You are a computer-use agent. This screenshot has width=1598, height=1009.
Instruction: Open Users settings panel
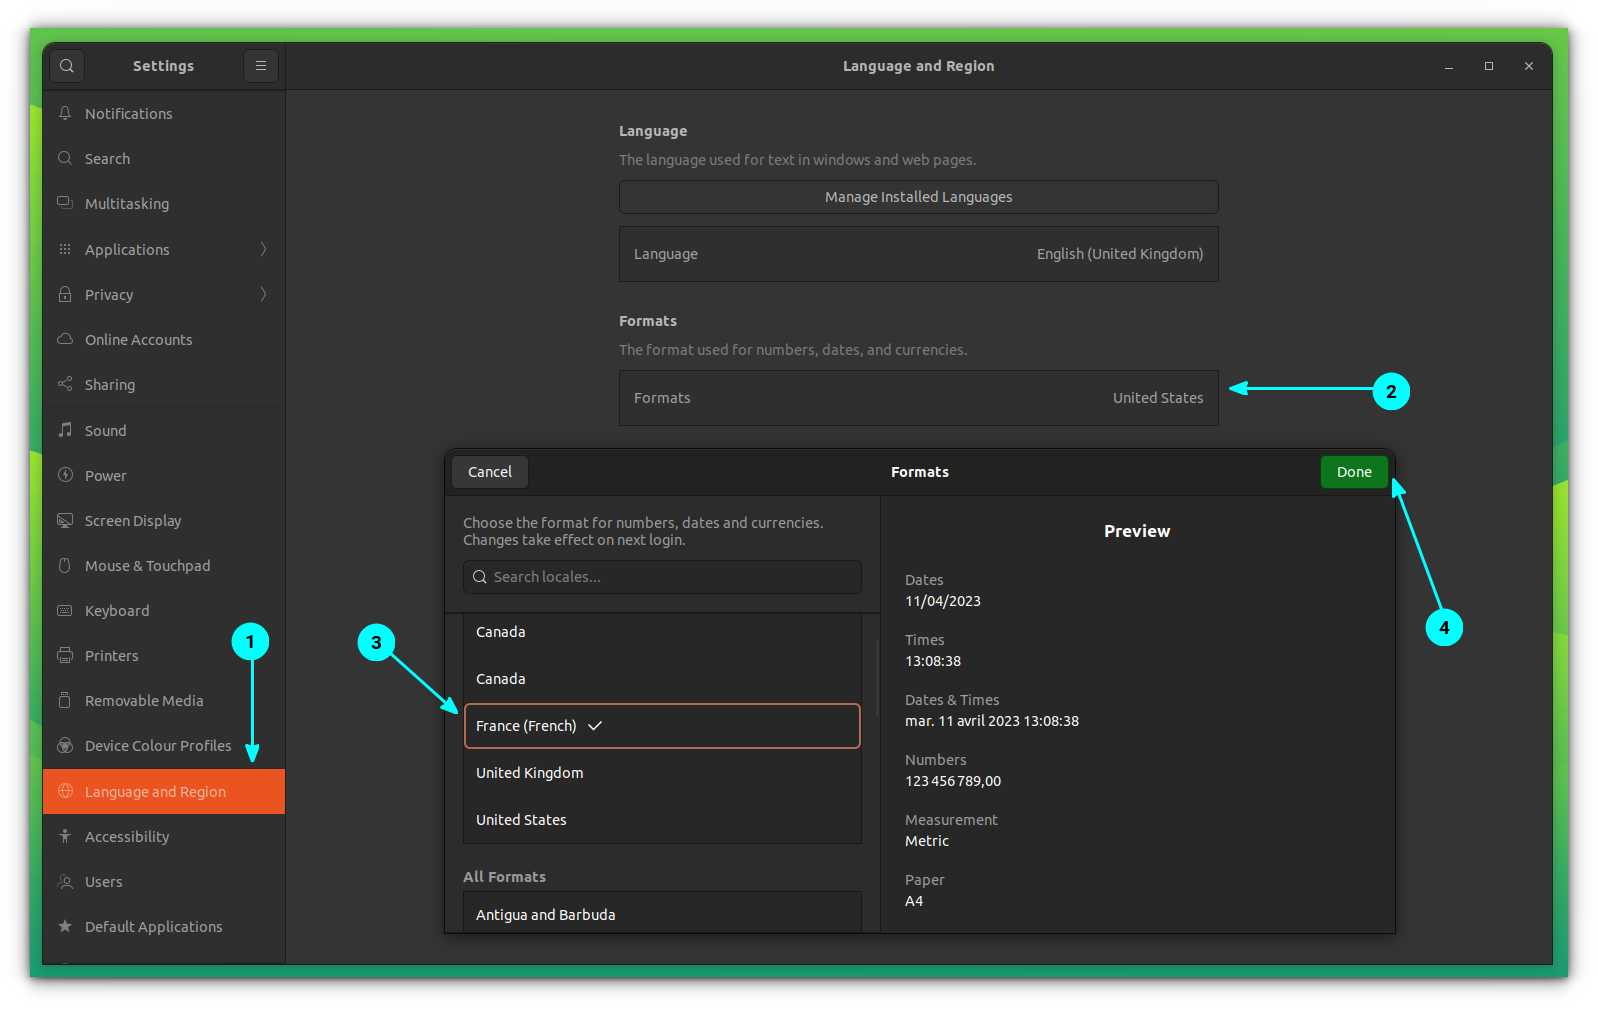pos(164,881)
